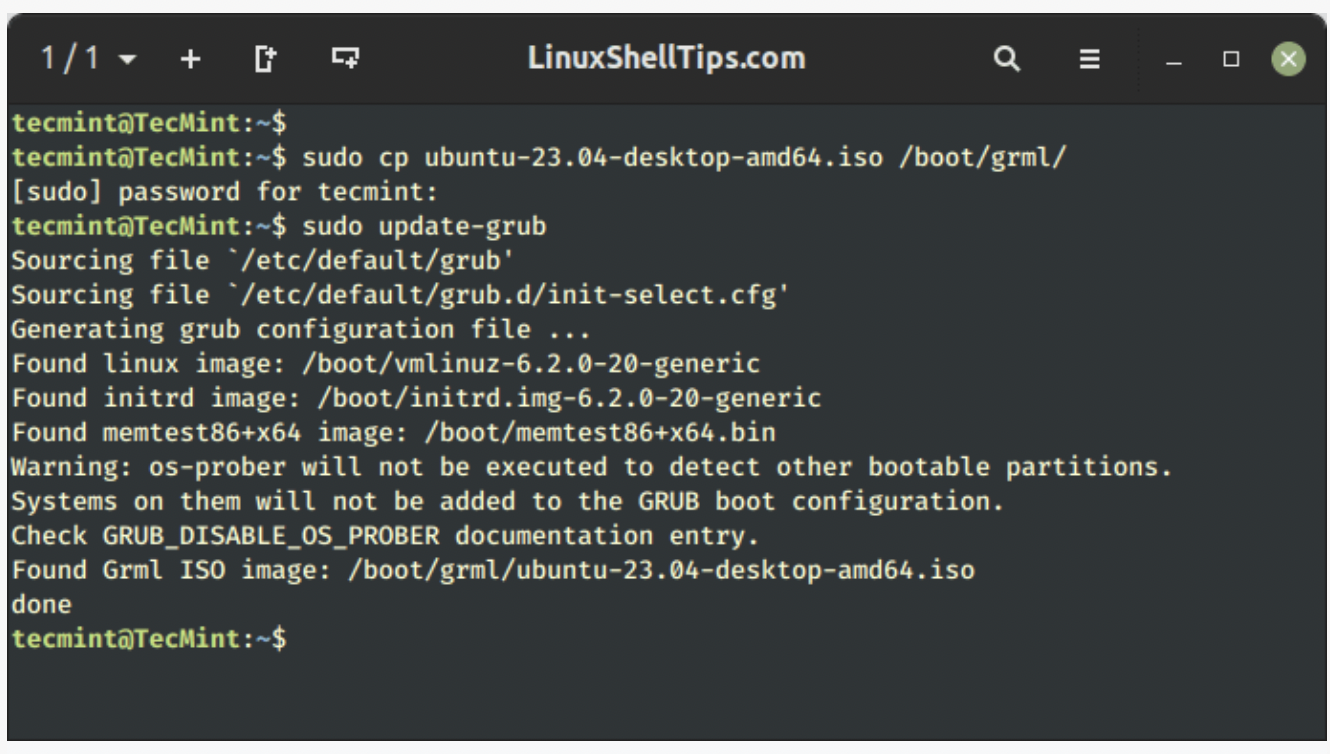Open the terminal search tool
The width and height of the screenshot is (1330, 754).
click(1007, 59)
